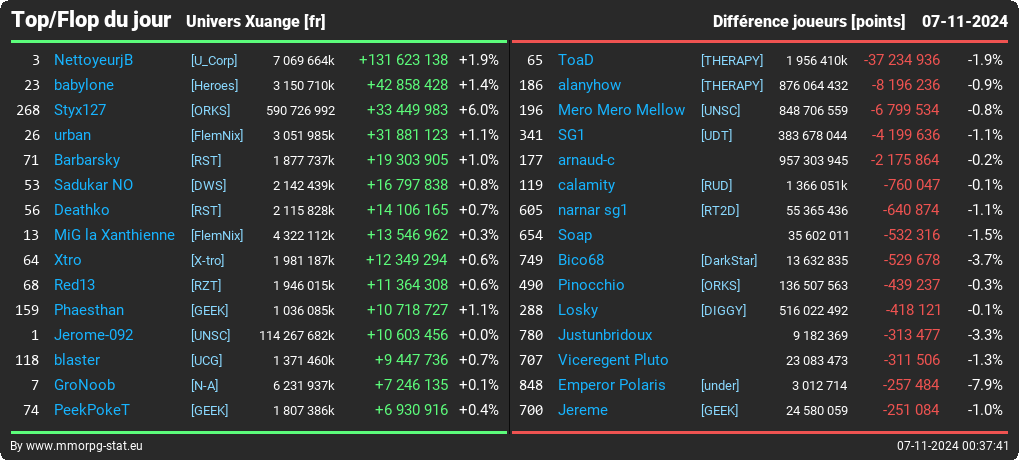Click the ToaD player name

point(576,60)
